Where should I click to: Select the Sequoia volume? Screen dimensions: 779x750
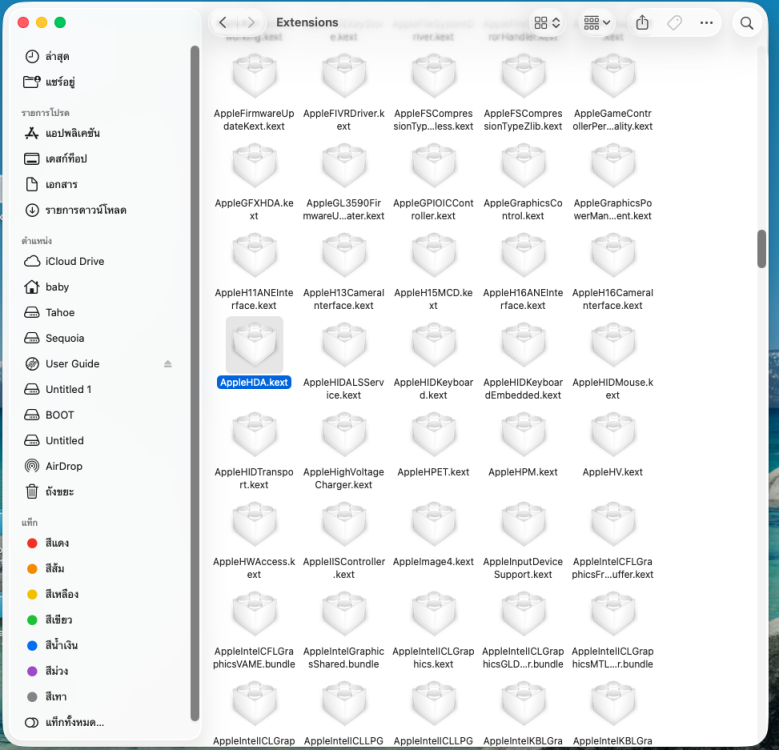pos(99,338)
